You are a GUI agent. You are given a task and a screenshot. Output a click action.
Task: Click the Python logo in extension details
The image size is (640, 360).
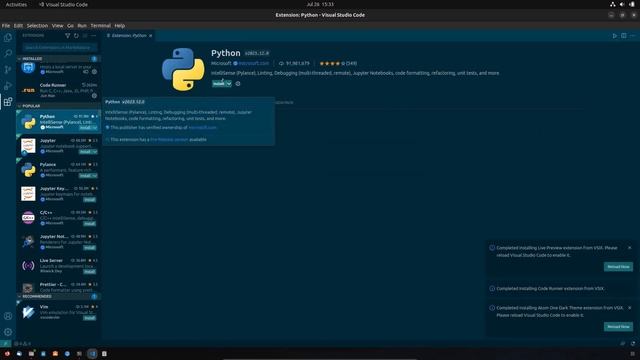pyautogui.click(x=183, y=69)
